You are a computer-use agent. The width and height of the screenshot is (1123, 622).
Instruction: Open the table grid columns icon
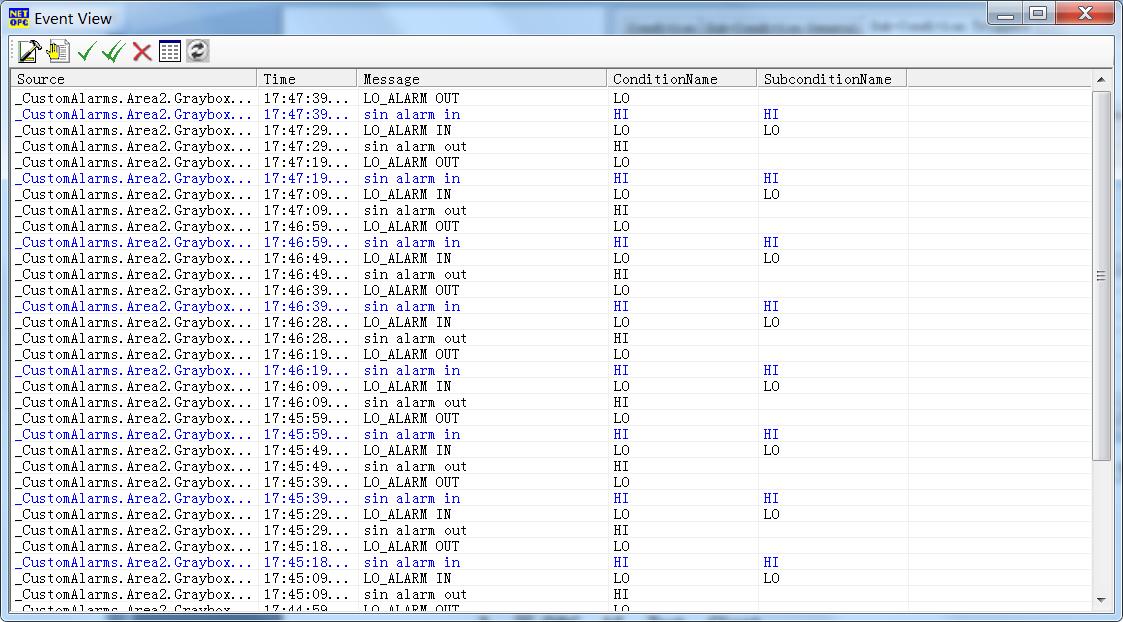coord(170,52)
